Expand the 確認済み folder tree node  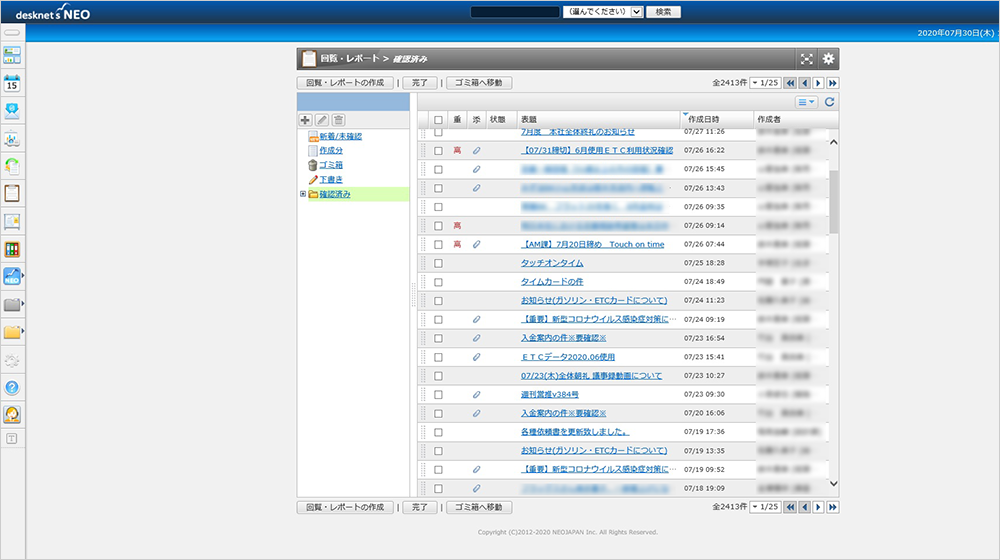tap(303, 194)
